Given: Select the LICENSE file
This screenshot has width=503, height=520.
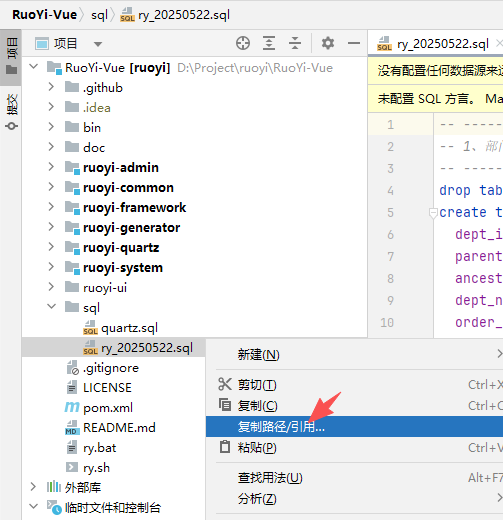Looking at the screenshot, I should tap(107, 388).
